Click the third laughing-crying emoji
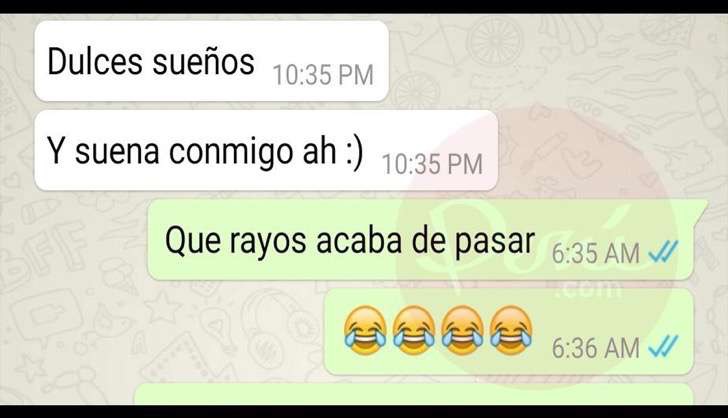The width and height of the screenshot is (728, 418). (x=462, y=330)
